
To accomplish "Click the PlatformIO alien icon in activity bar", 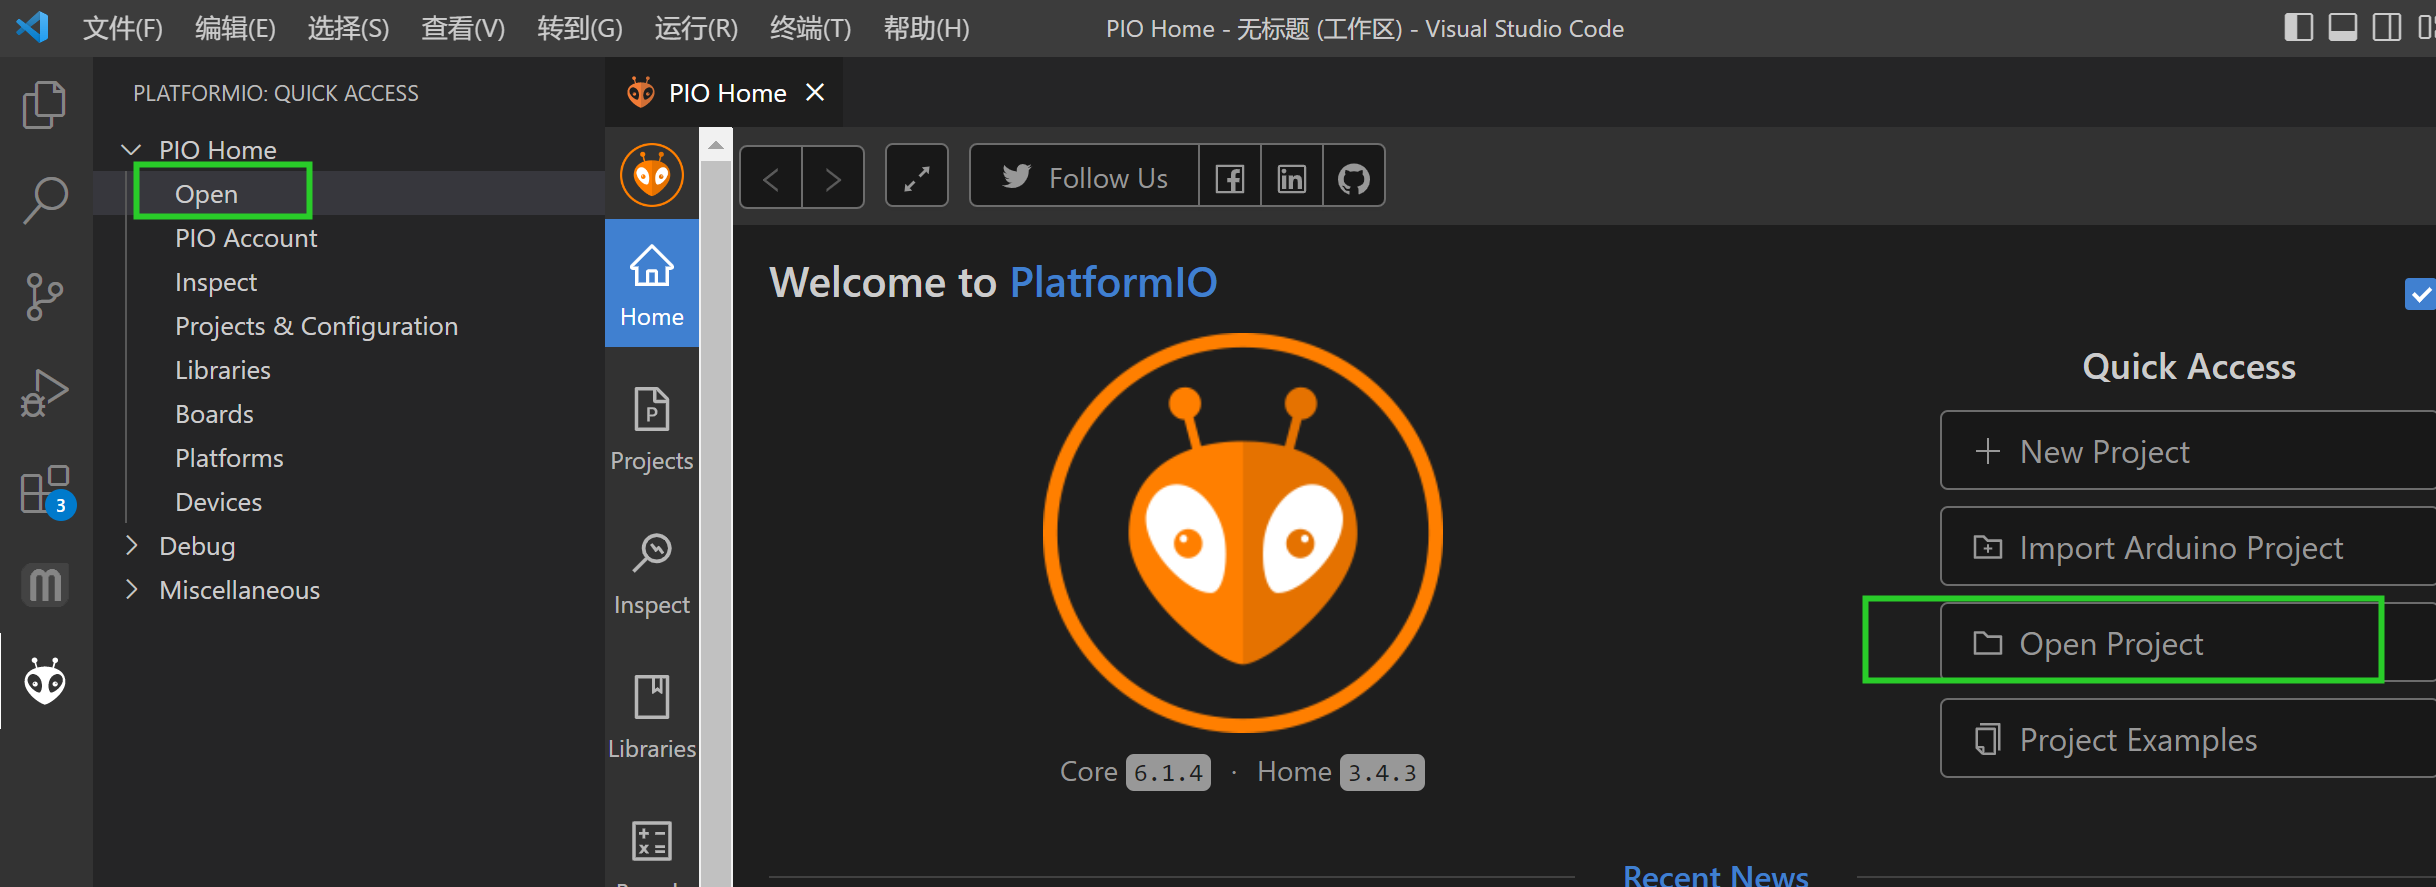I will (x=44, y=682).
